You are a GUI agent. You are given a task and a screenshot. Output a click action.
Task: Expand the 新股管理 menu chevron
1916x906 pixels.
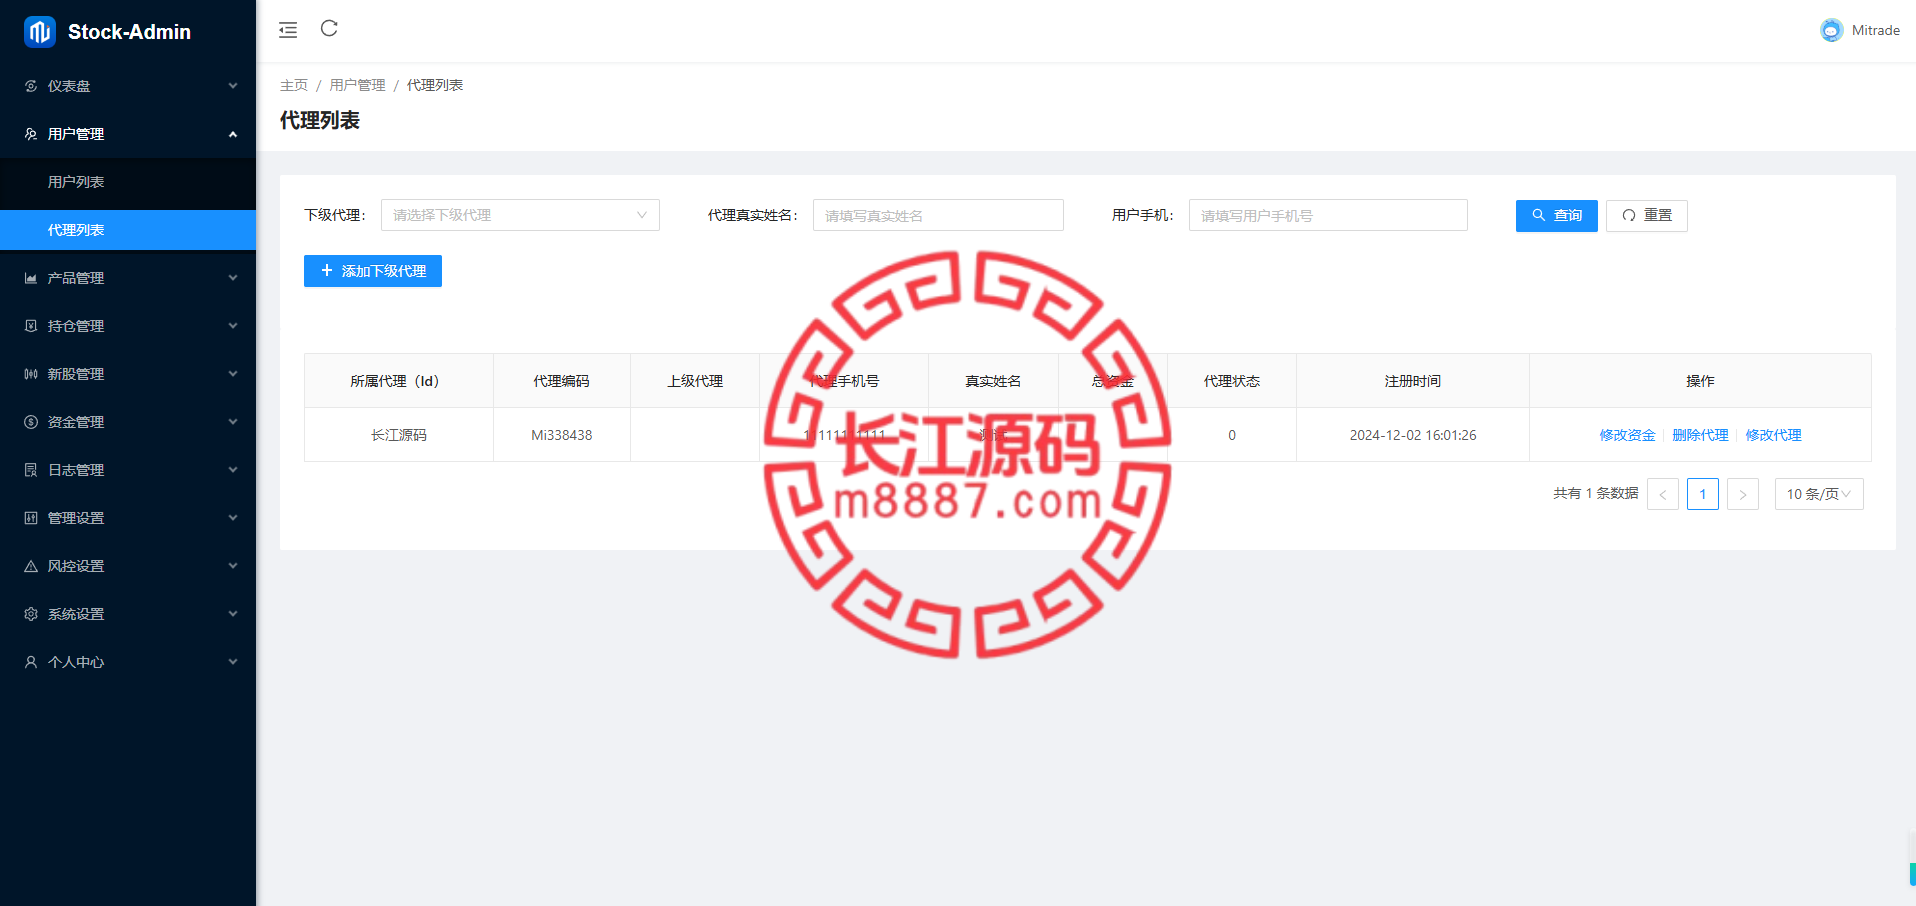point(233,374)
